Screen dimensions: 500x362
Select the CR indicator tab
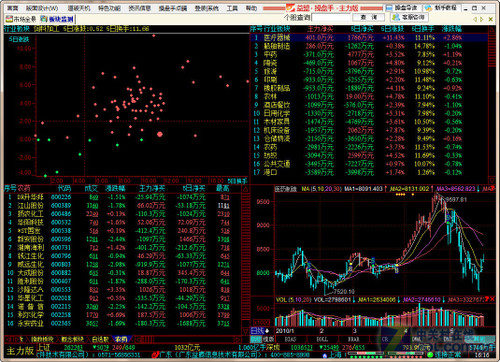[385, 339]
